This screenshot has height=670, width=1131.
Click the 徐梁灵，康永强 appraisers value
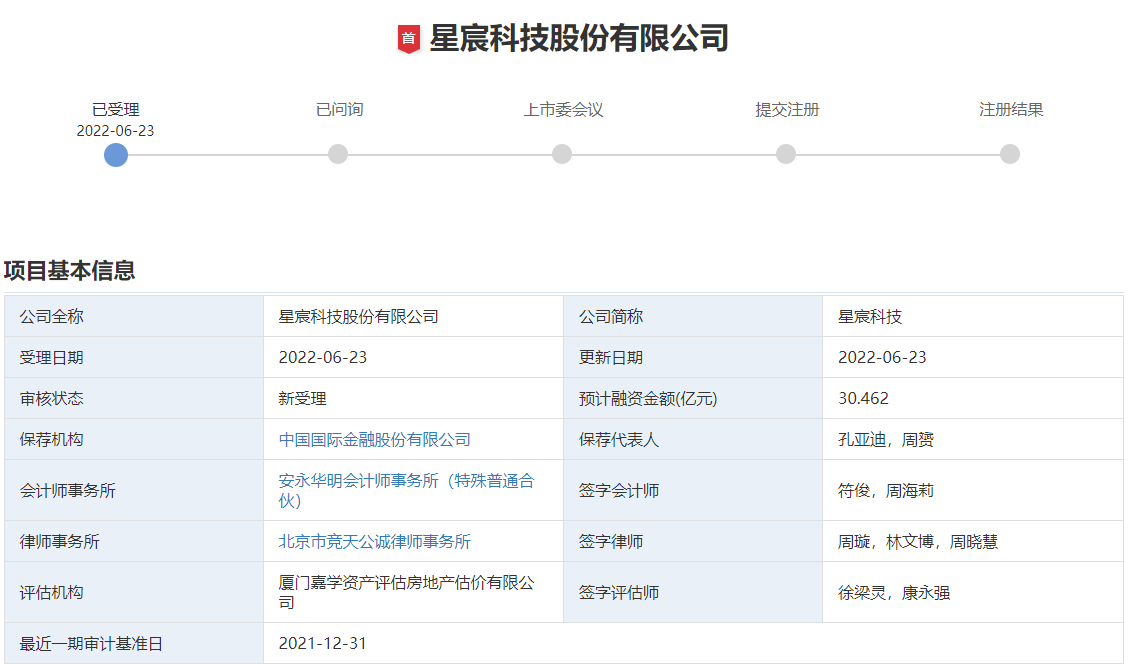click(894, 592)
